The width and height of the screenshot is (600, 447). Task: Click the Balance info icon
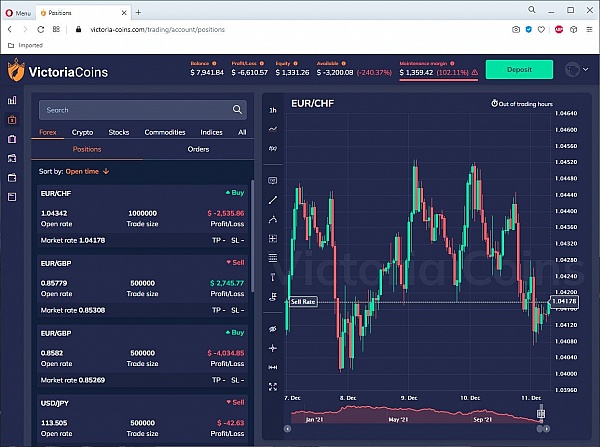pos(214,64)
